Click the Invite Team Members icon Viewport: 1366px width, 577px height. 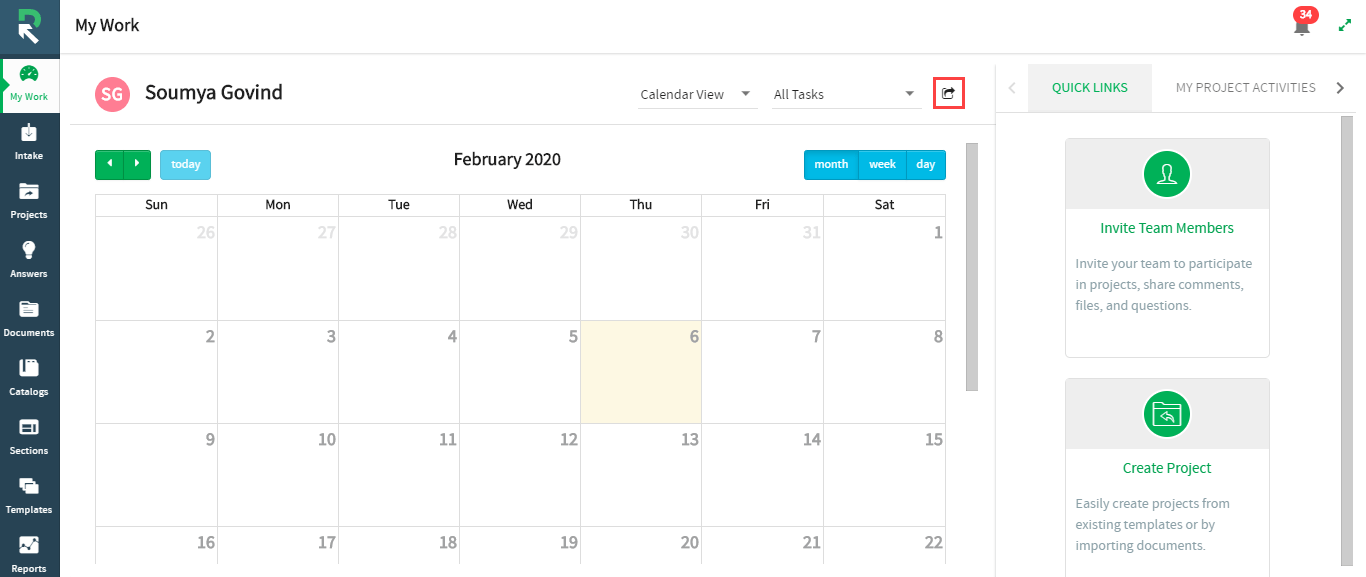(1167, 174)
